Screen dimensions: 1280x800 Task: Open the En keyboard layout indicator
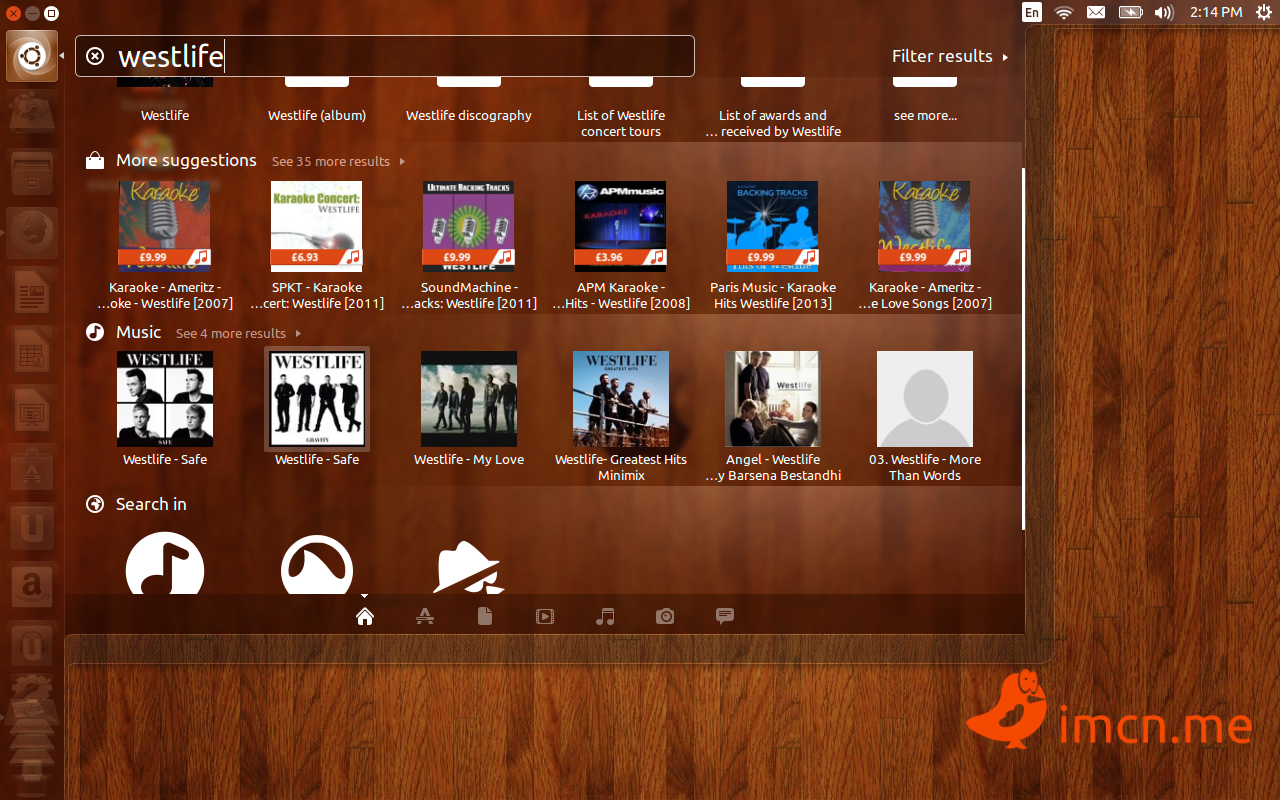point(1032,12)
